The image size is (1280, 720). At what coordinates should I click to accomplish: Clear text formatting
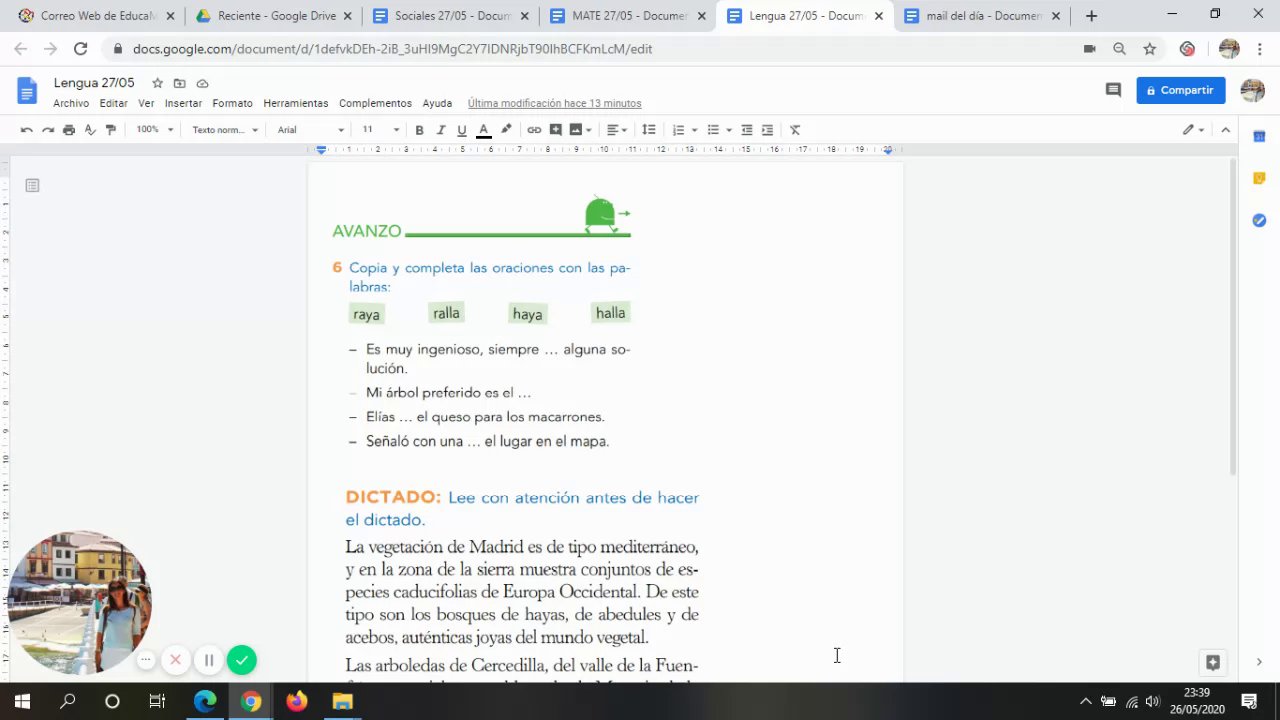[x=795, y=130]
